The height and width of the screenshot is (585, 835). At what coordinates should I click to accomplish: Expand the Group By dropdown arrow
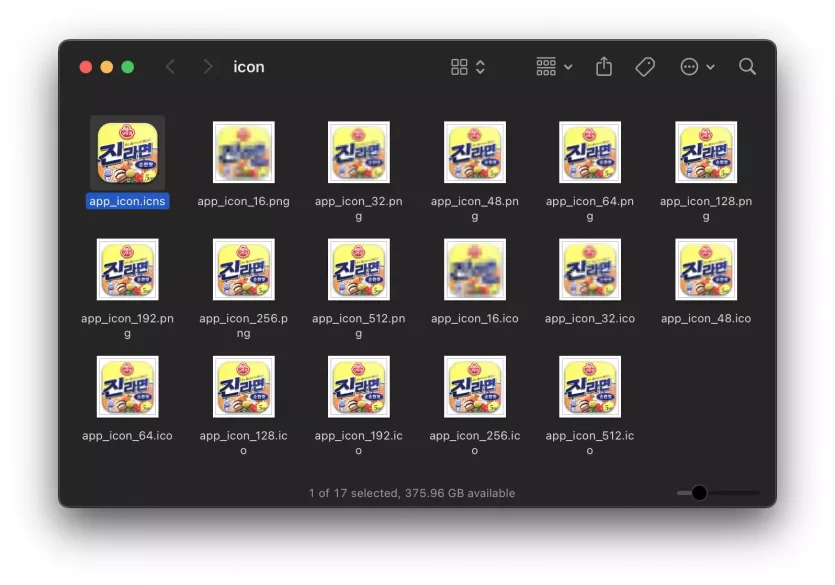coord(568,67)
